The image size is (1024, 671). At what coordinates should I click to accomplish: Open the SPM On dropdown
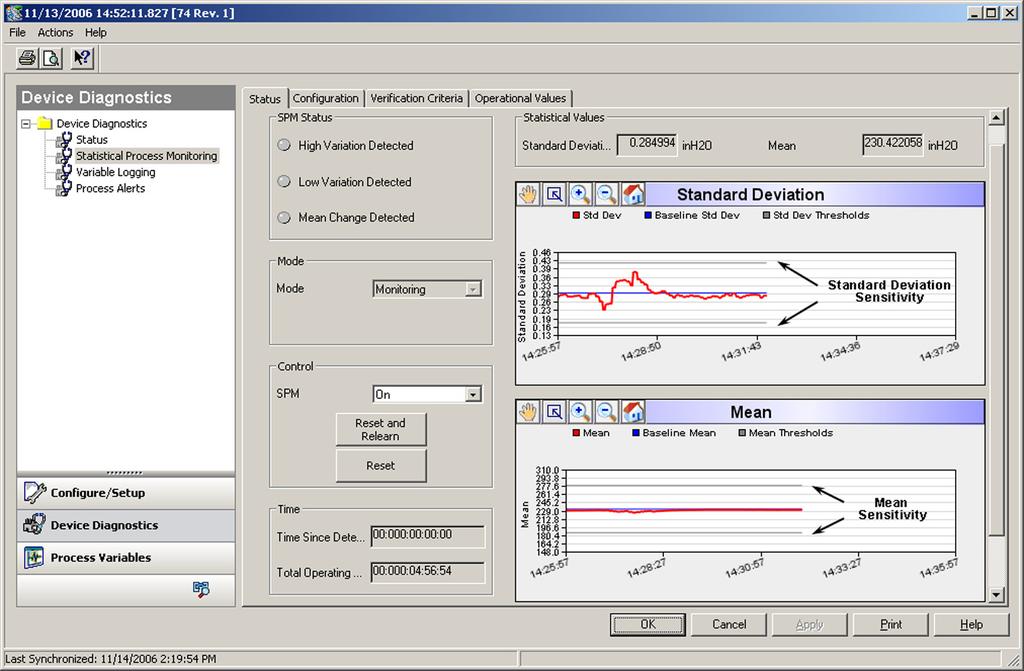pos(473,394)
